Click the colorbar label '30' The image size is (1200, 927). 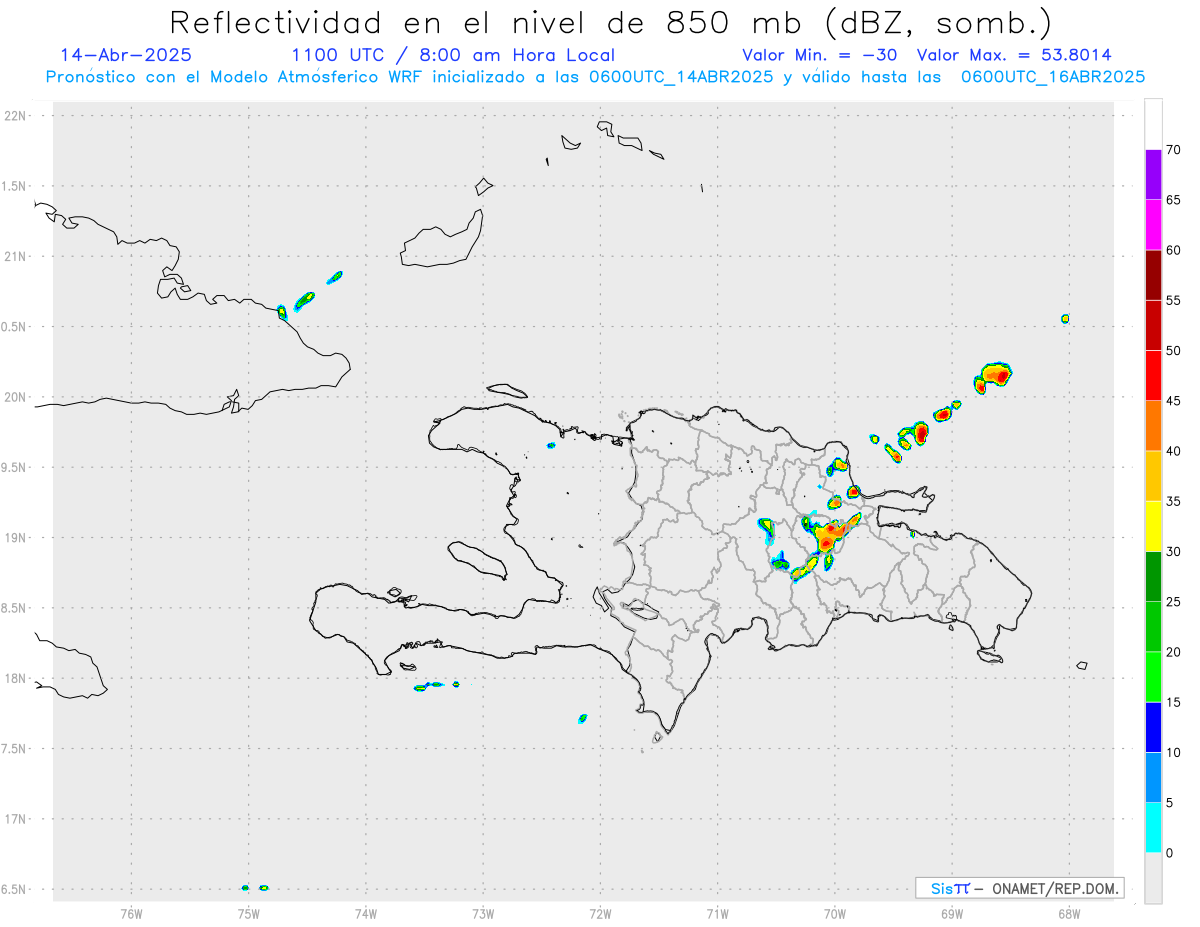tap(1173, 552)
